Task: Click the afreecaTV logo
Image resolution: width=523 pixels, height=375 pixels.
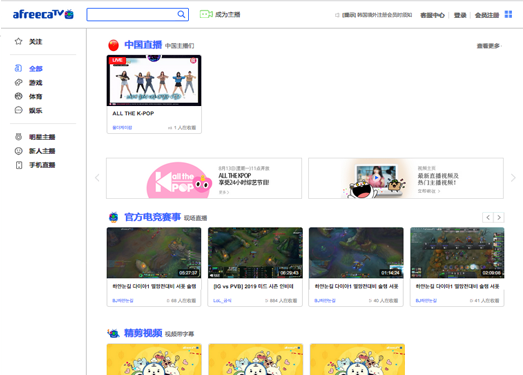Action: 43,14
